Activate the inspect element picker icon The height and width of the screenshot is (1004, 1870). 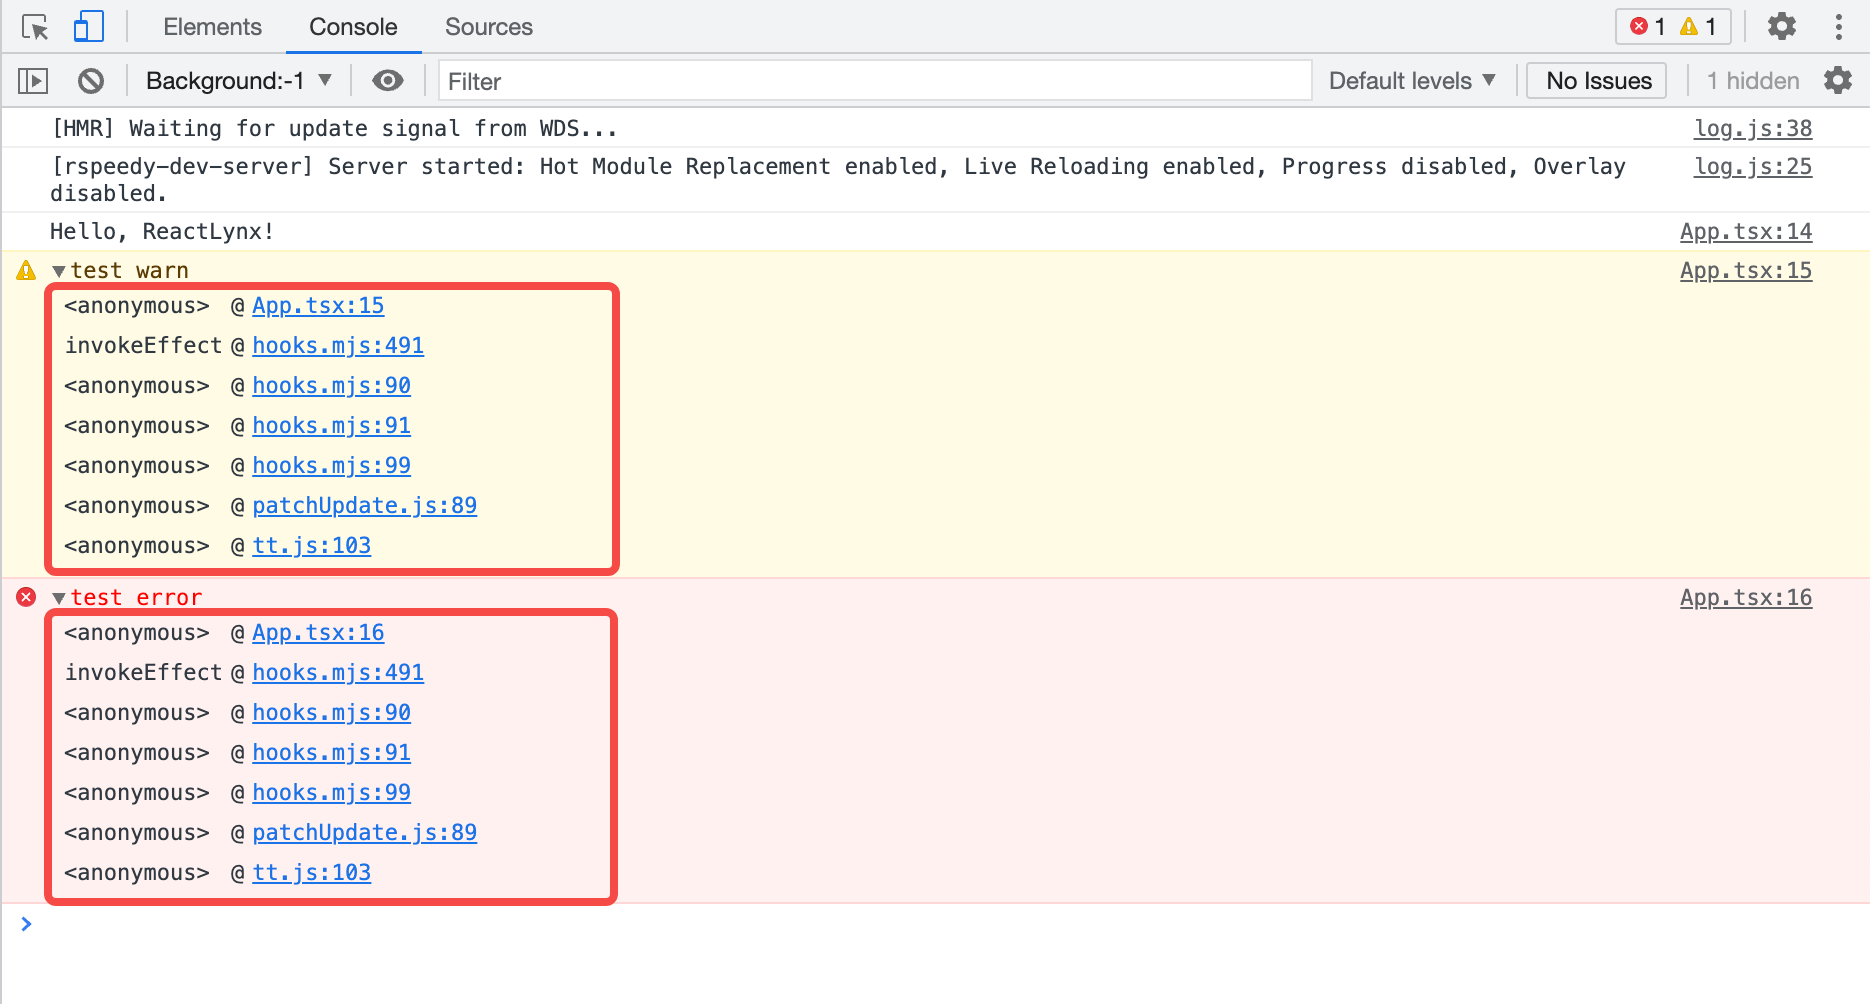click(35, 27)
